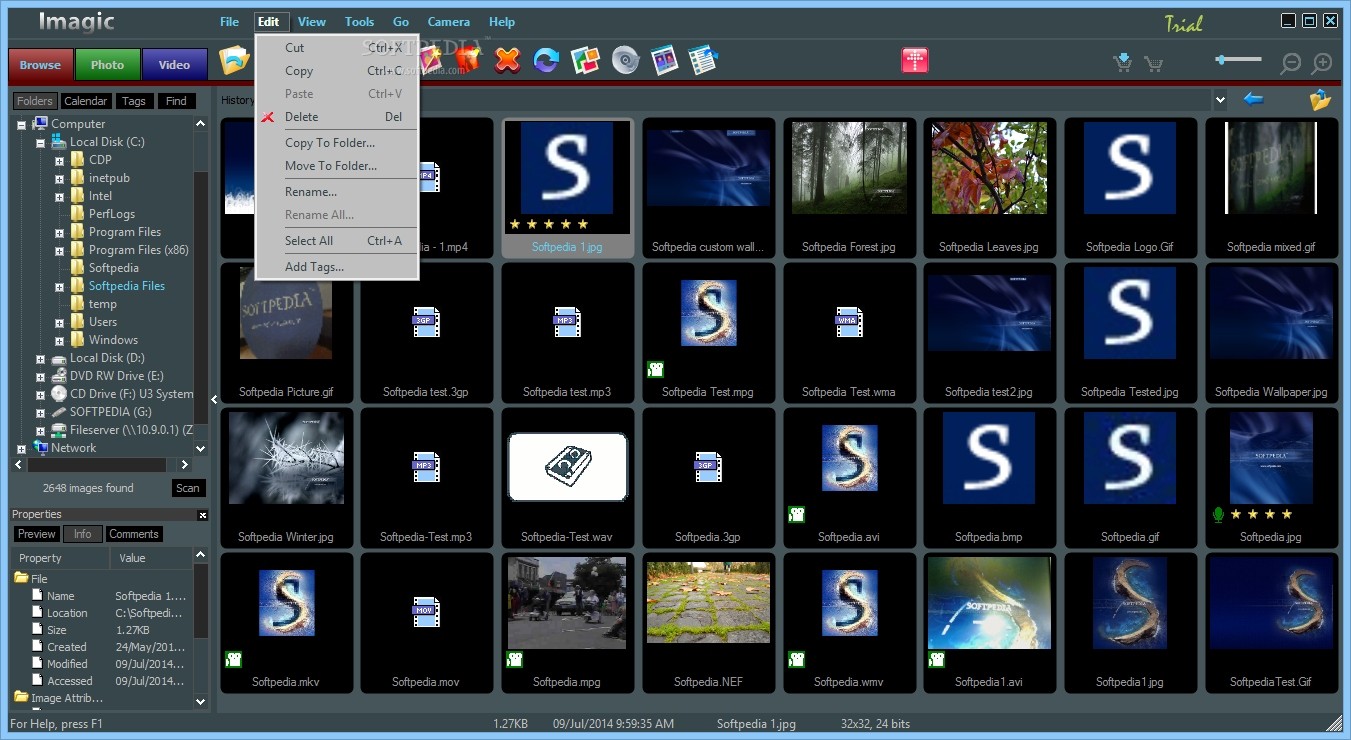Collapse the sidebar with the left arrow handle
1351x740 pixels.
tap(214, 400)
